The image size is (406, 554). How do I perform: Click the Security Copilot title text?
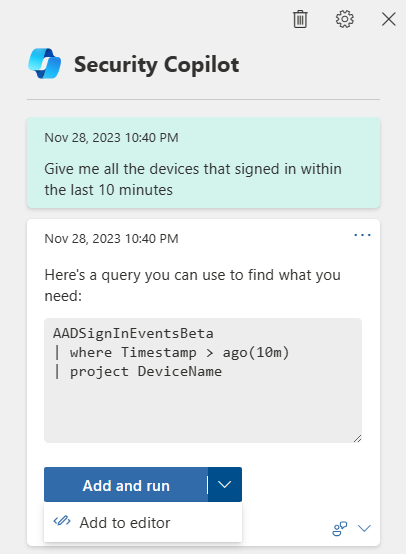[x=157, y=65]
